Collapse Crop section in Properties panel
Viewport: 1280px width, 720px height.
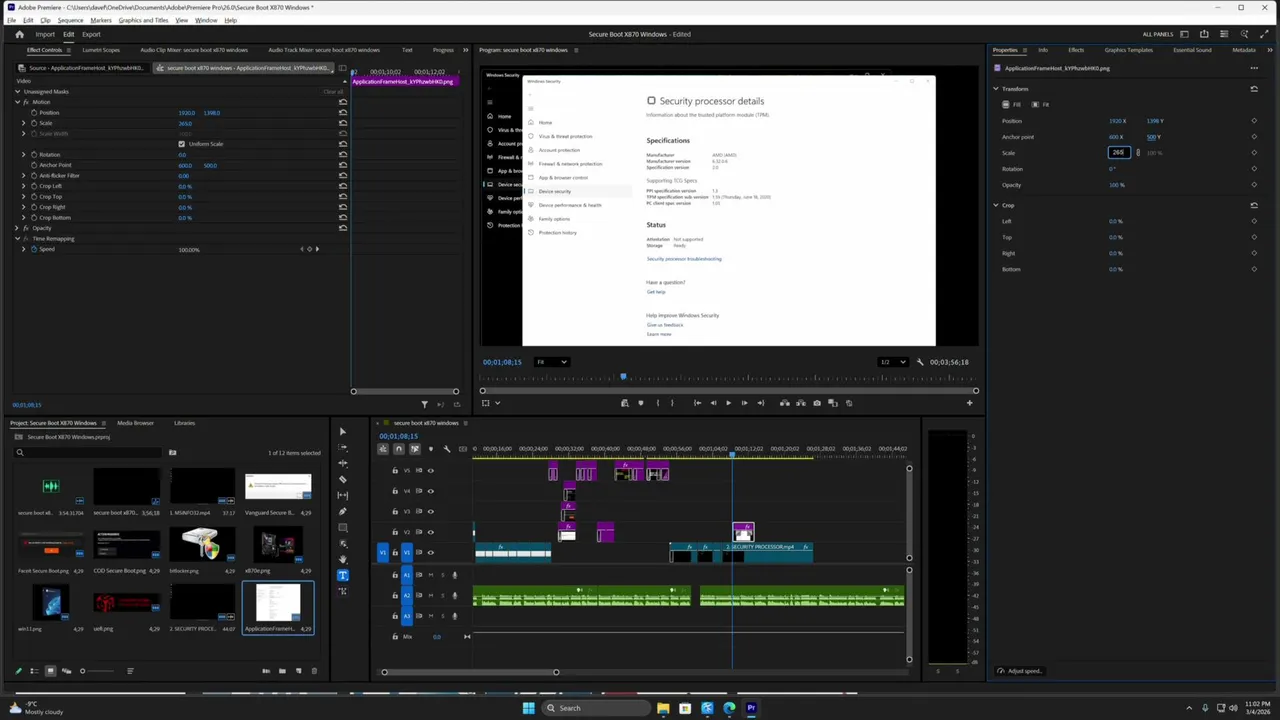tap(996, 205)
